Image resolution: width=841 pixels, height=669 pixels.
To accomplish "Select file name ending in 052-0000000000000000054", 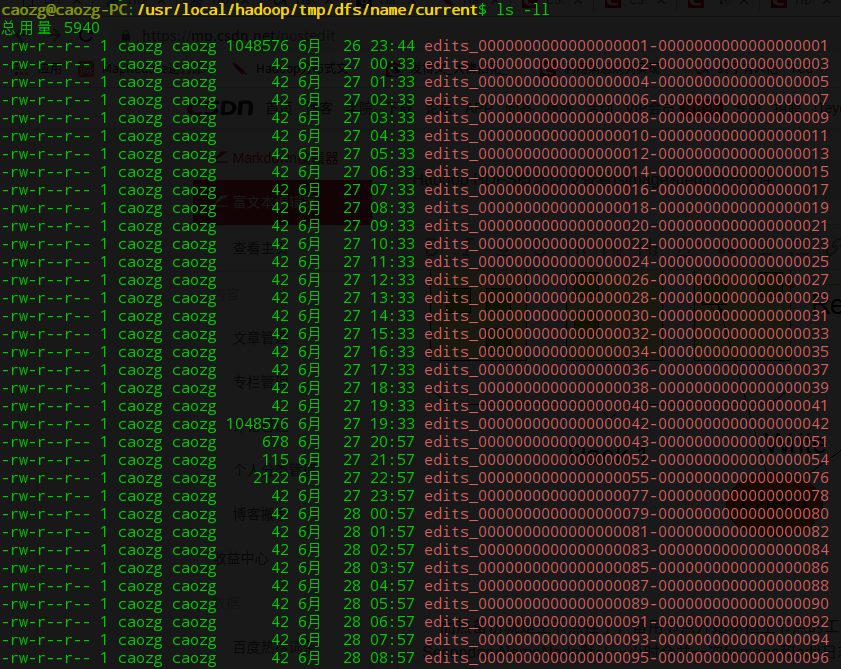I will 626,460.
